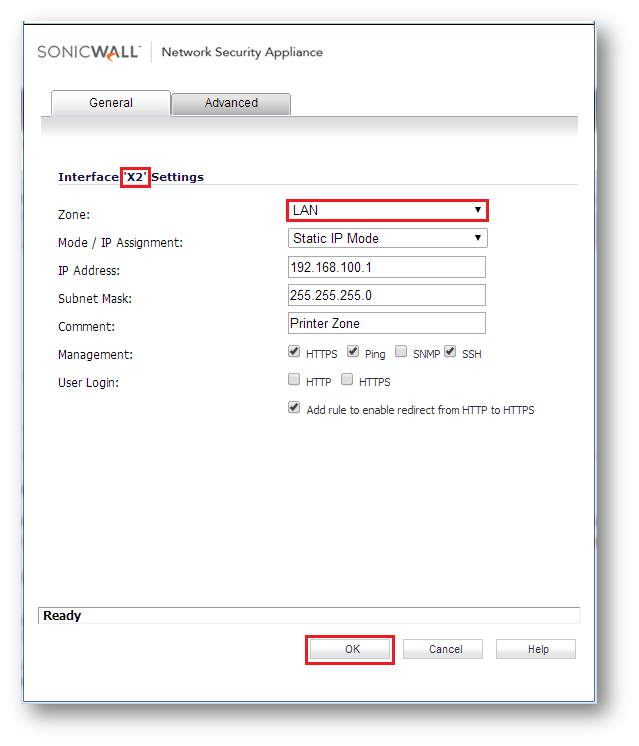Switch to the Advanced tab
Screen dimensions: 639x746
click(231, 103)
